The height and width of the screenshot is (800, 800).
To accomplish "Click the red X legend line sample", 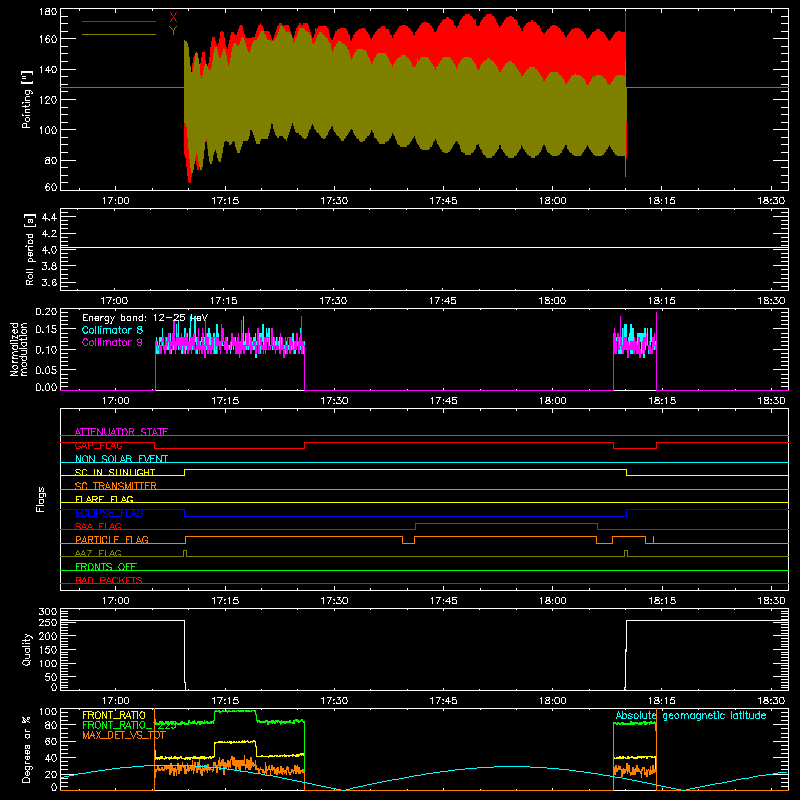I will (x=119, y=21).
